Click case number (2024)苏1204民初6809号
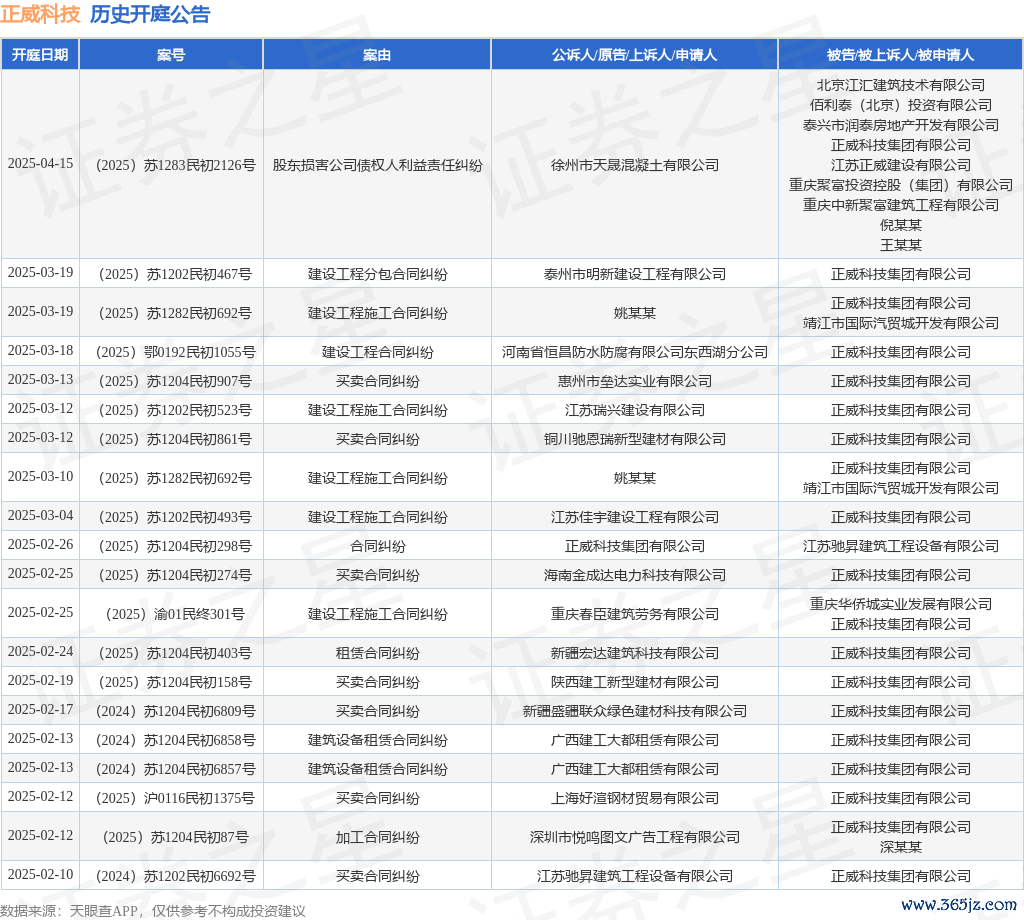Viewport: 1024px width, 920px height. click(x=176, y=711)
